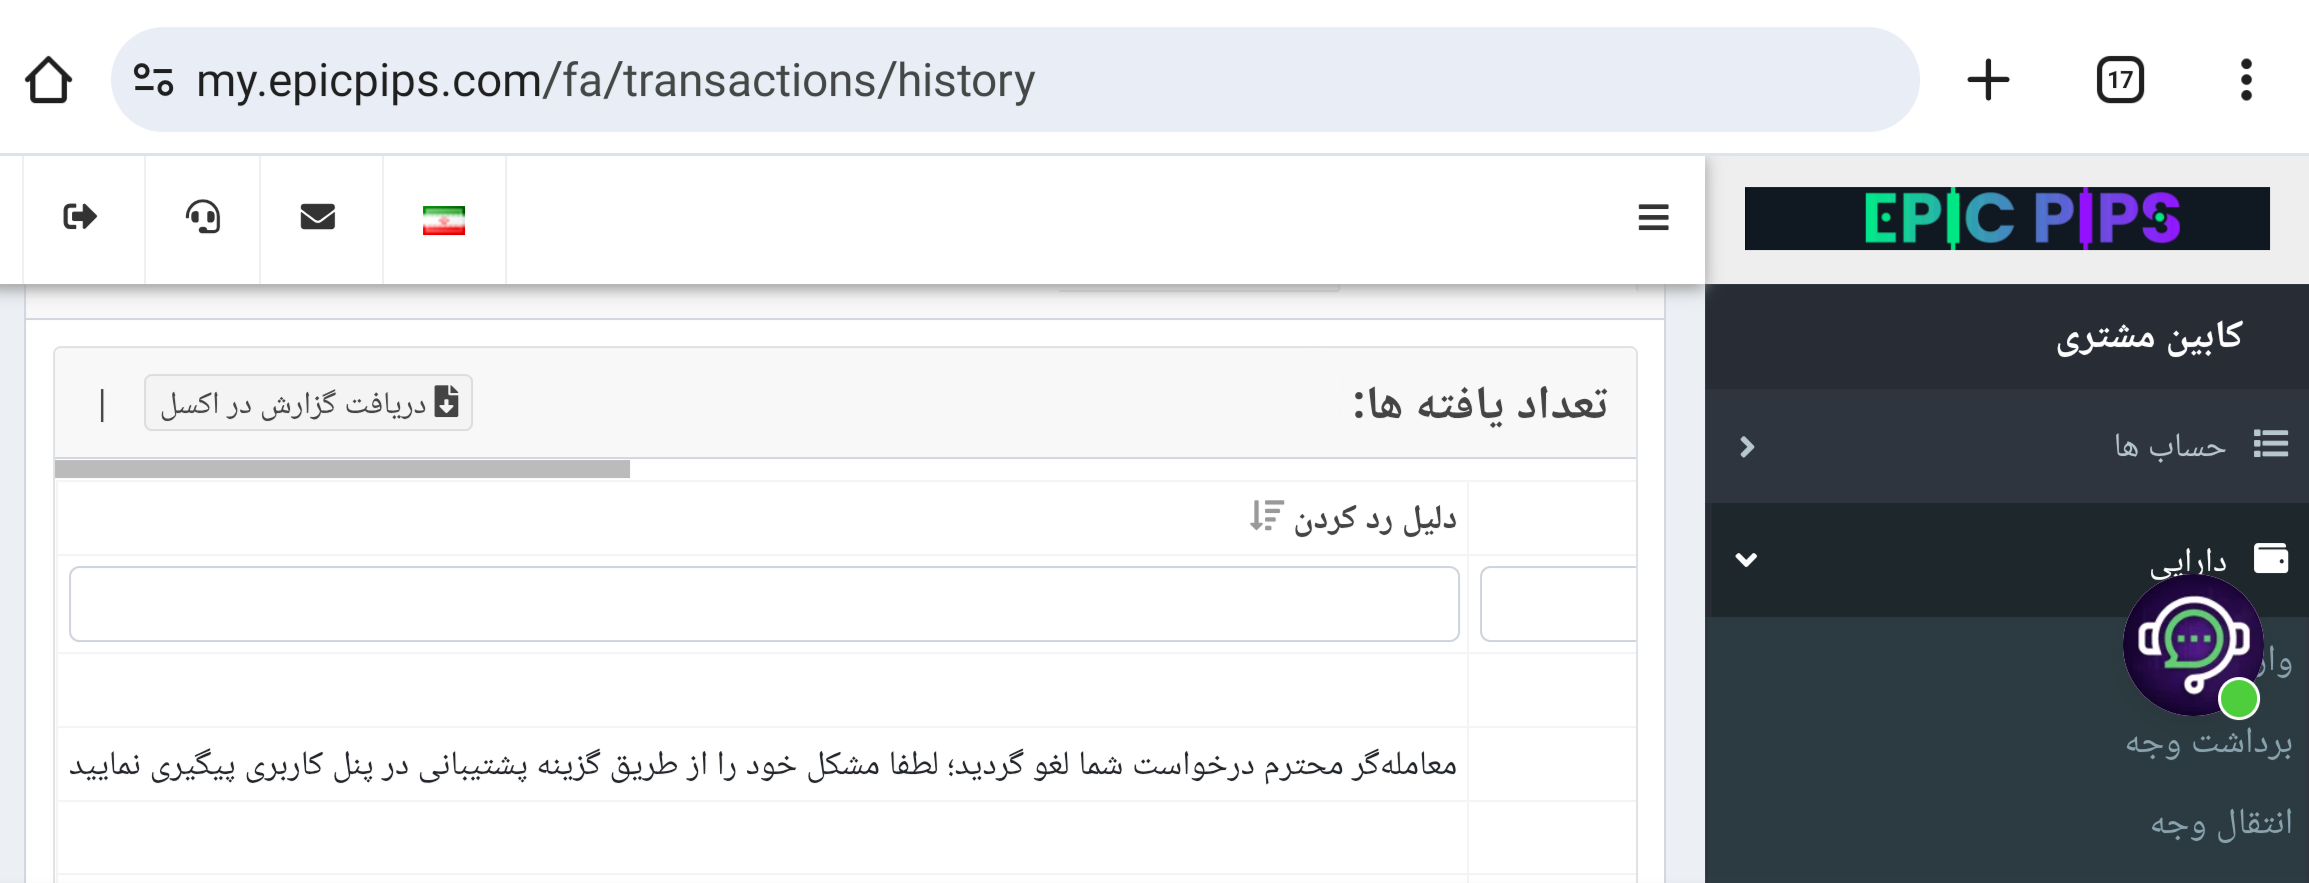Open site information icon in address bar
2309x883 pixels.
153,80
